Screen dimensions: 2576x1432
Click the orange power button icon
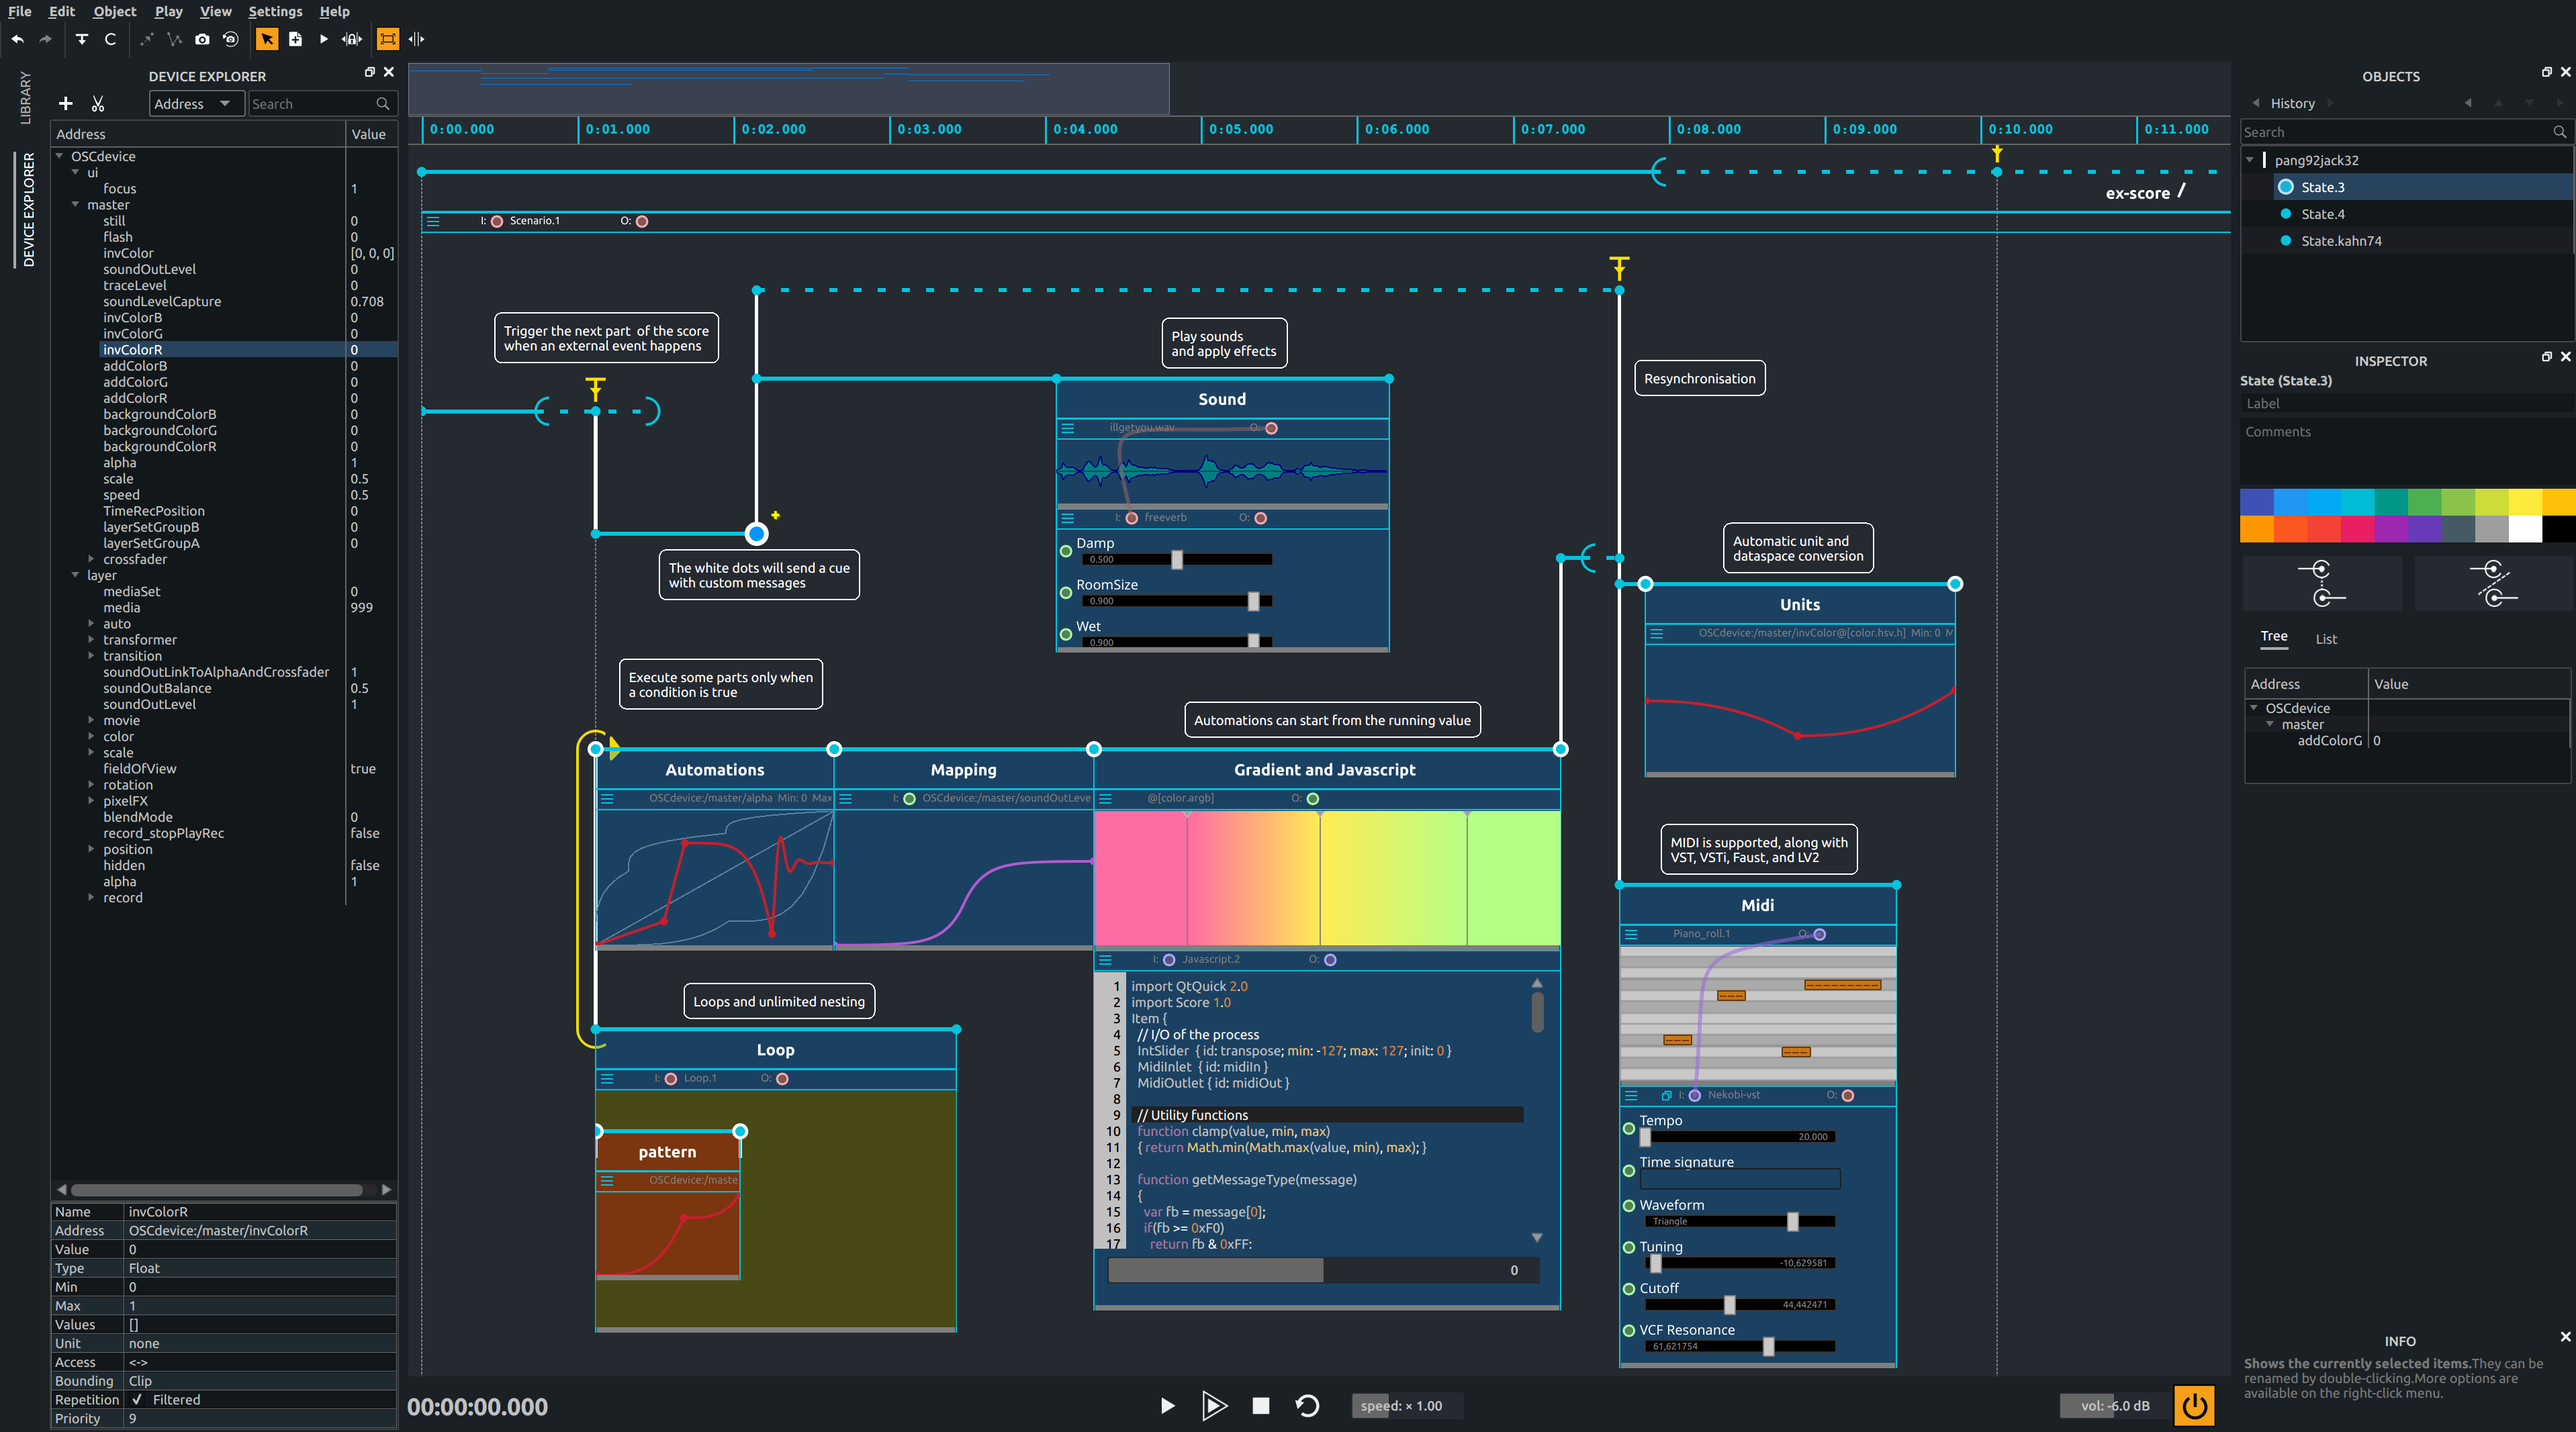click(2194, 1405)
